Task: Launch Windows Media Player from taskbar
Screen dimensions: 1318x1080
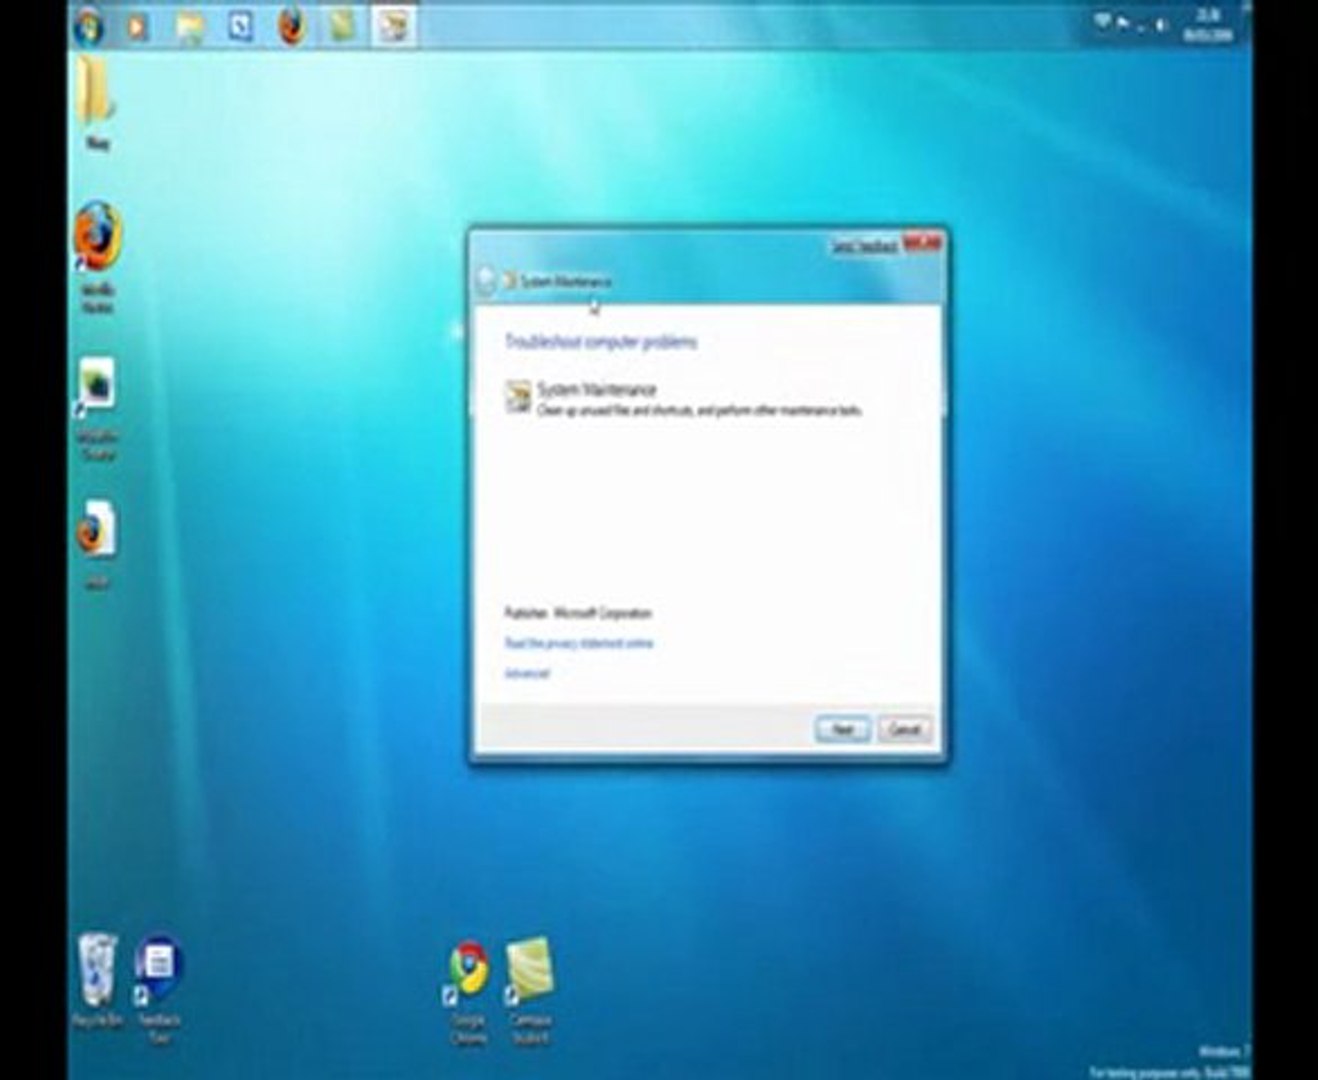Action: (x=137, y=27)
